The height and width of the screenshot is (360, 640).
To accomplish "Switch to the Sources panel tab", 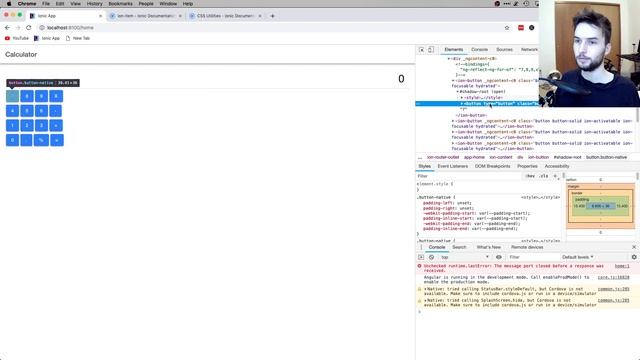I will tap(504, 50).
